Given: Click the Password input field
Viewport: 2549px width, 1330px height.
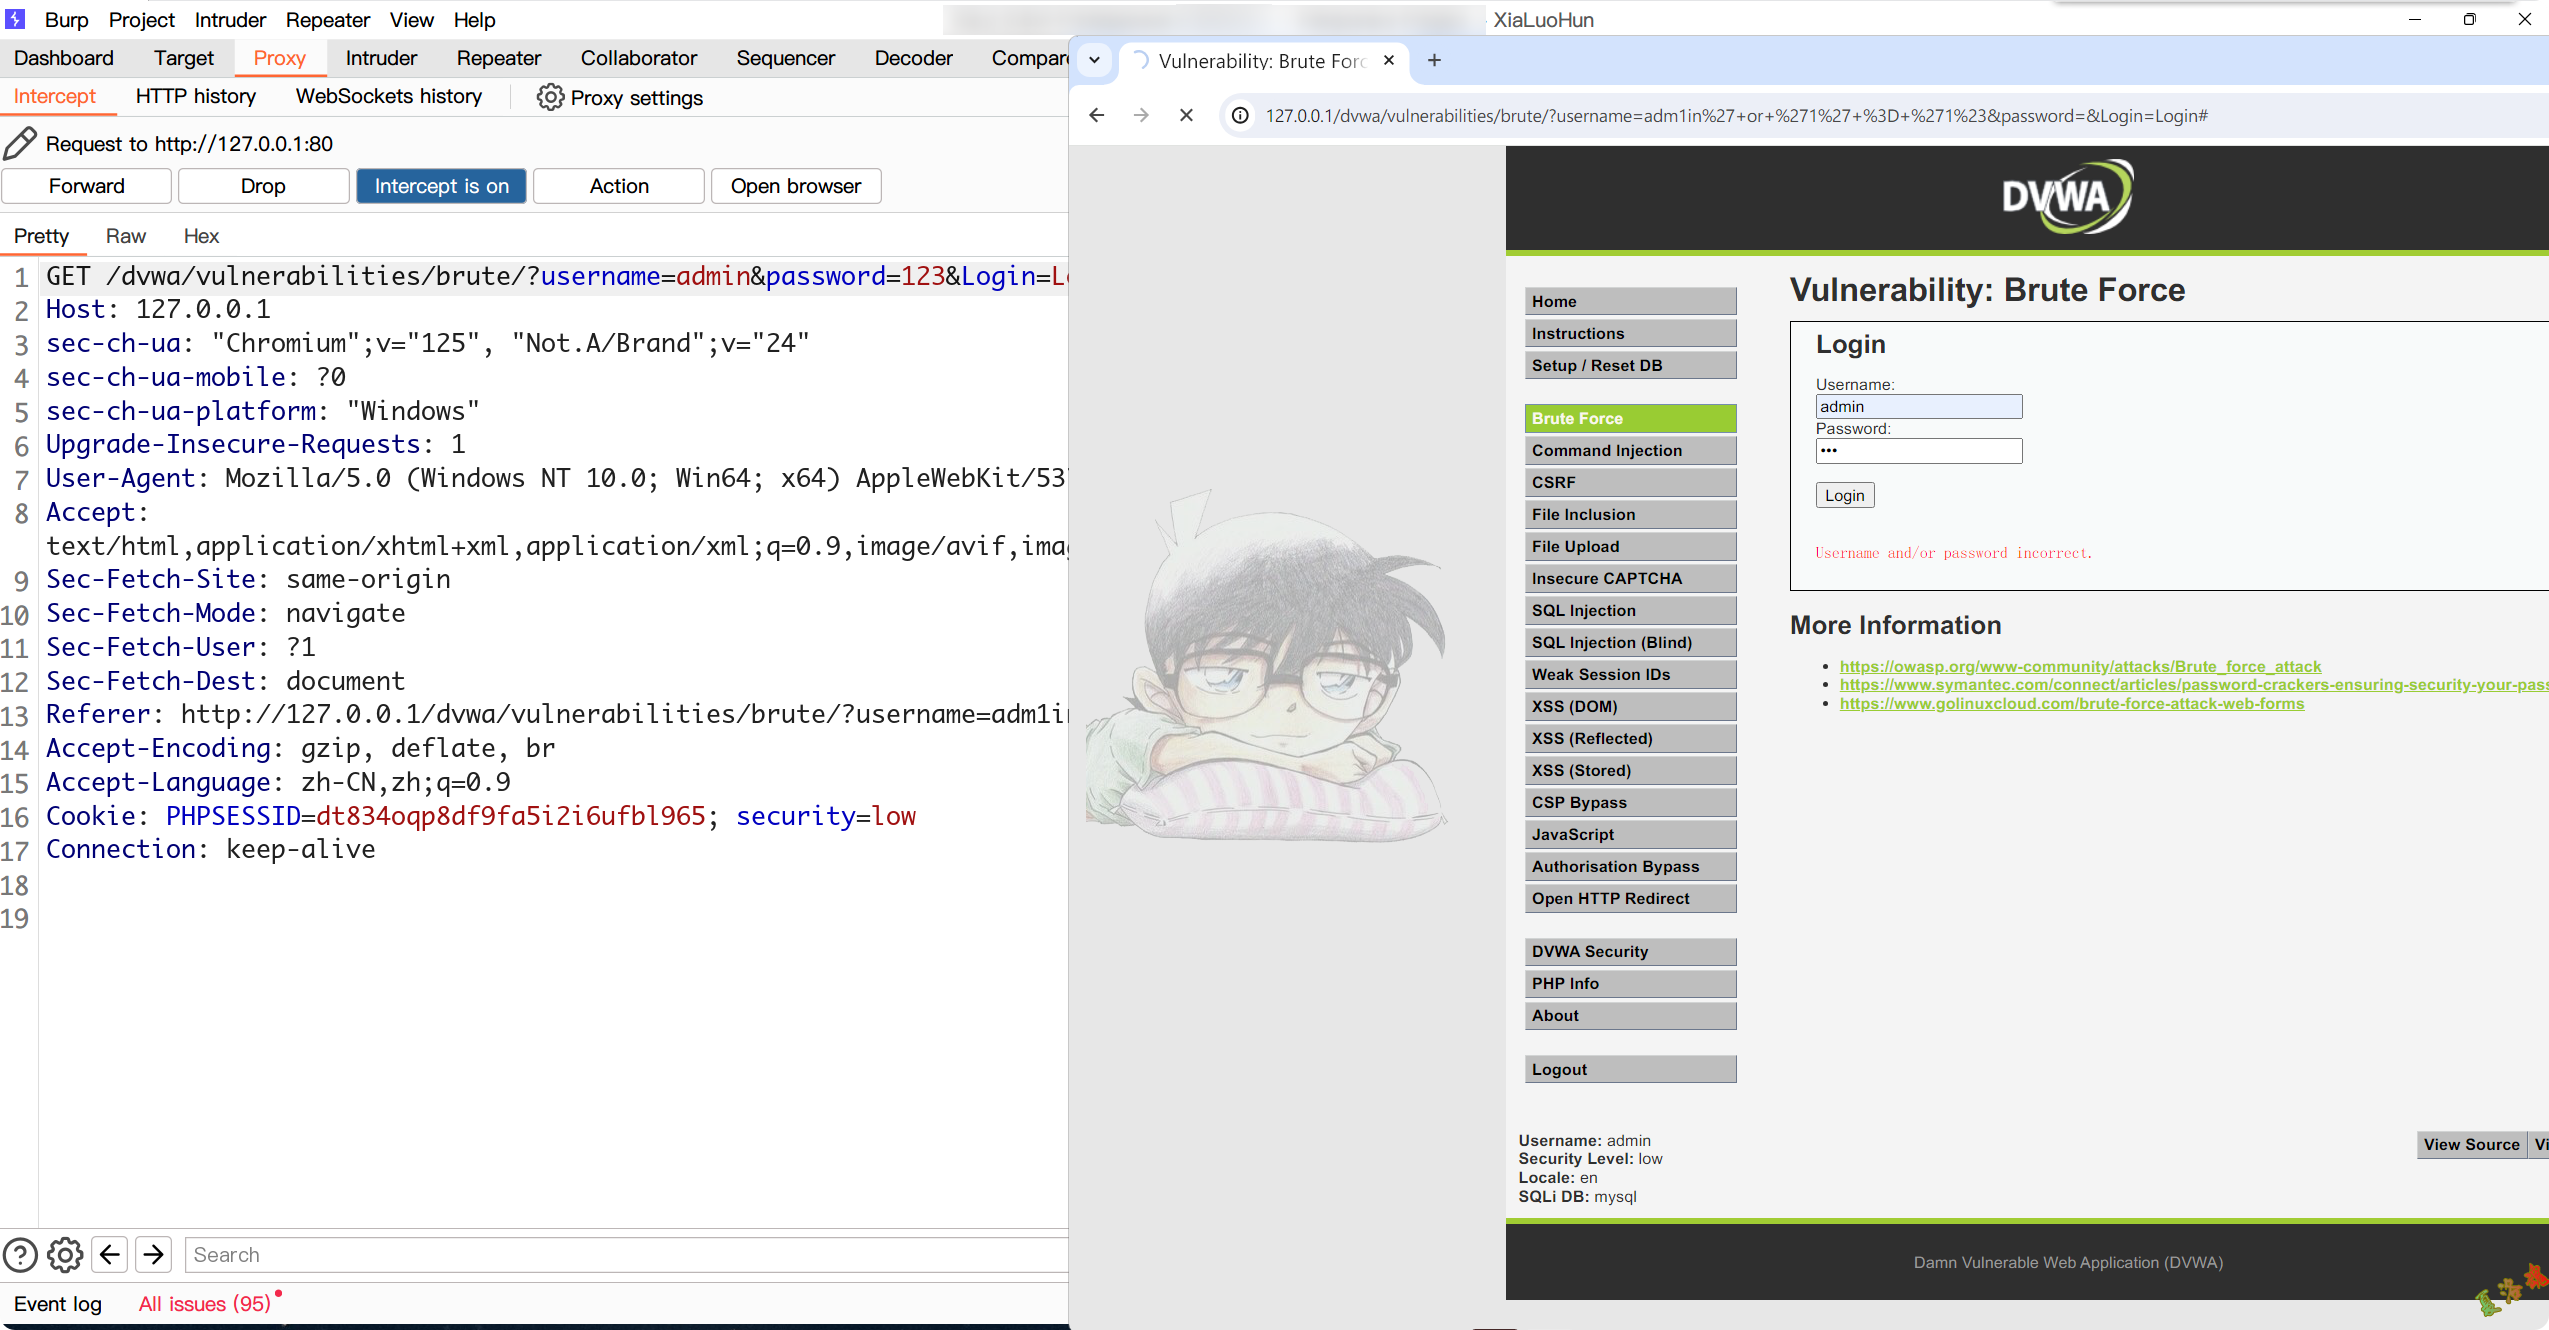Looking at the screenshot, I should [x=1919, y=451].
